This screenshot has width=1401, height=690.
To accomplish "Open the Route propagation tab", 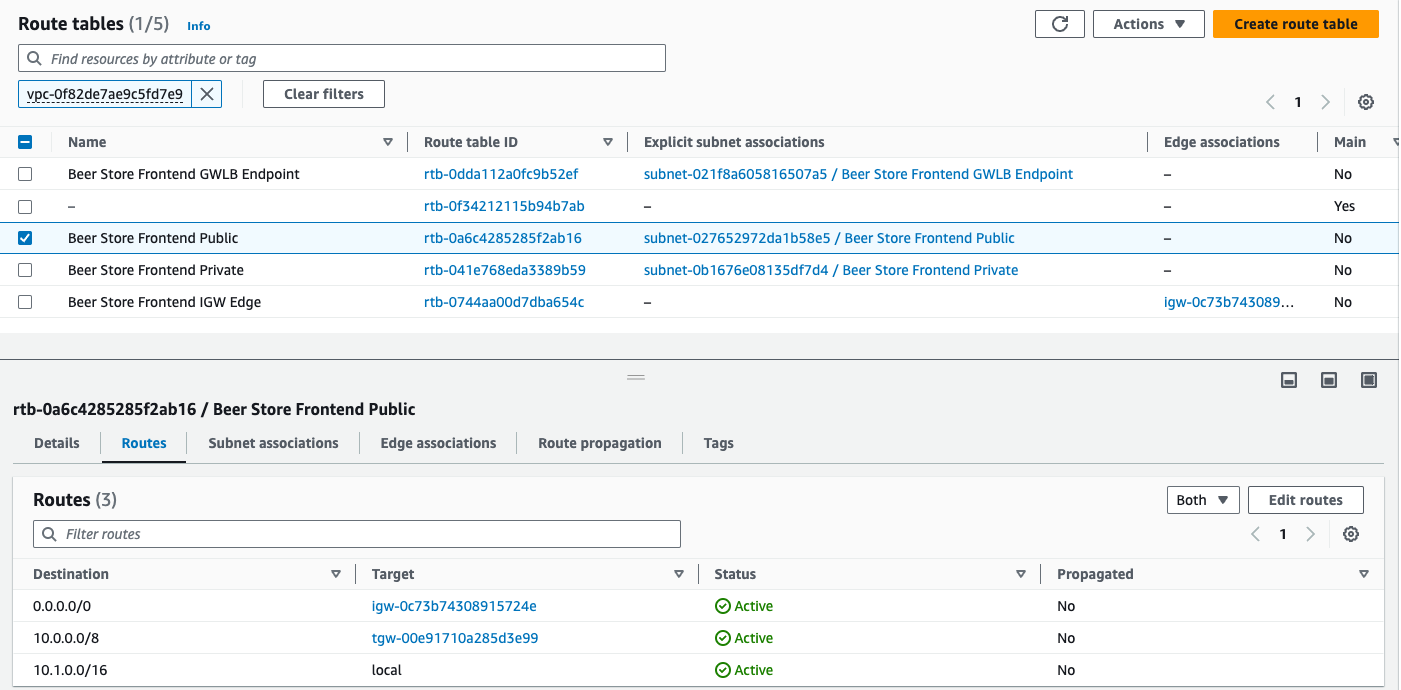I will (599, 443).
